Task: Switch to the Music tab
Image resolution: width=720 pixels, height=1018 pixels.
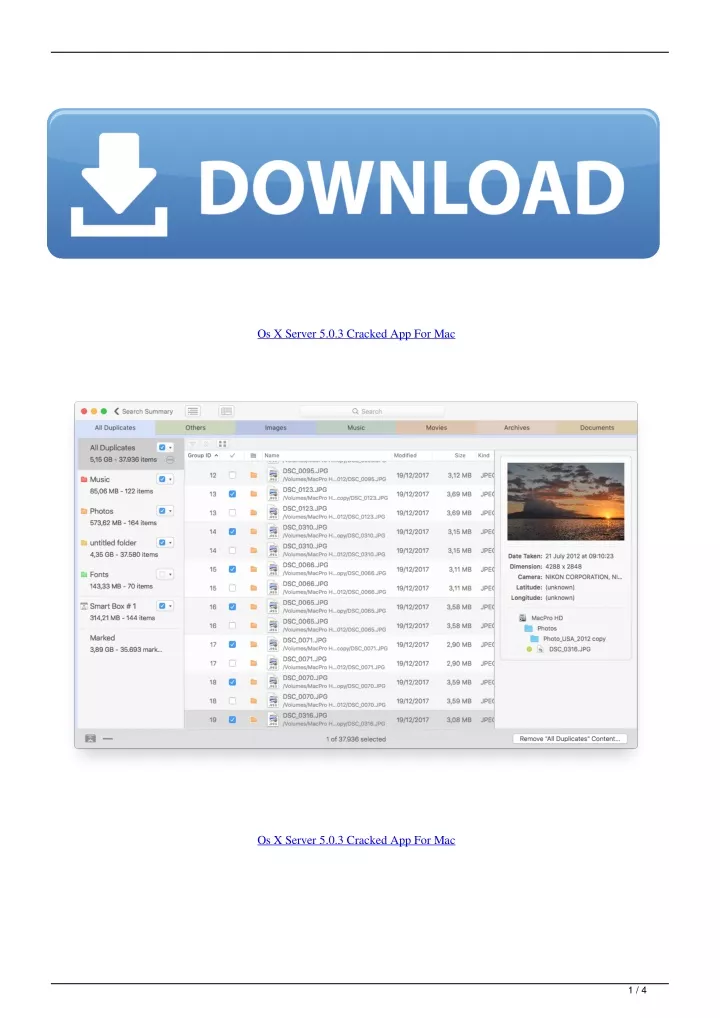Action: [x=356, y=428]
